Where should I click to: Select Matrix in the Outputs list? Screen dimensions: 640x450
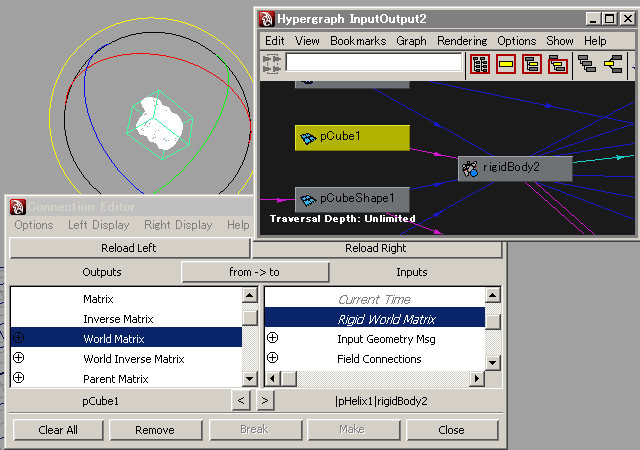click(x=127, y=299)
